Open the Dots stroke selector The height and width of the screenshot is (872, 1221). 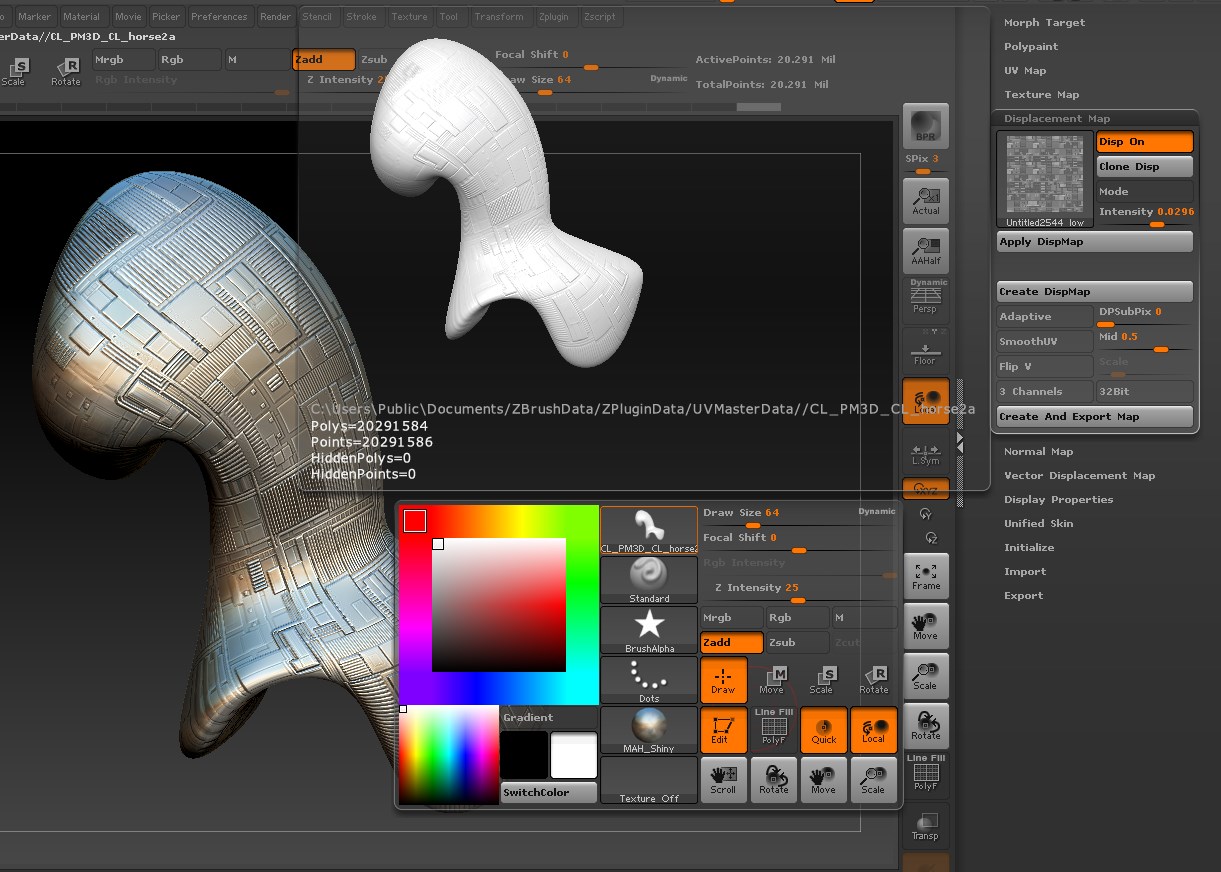click(x=649, y=680)
